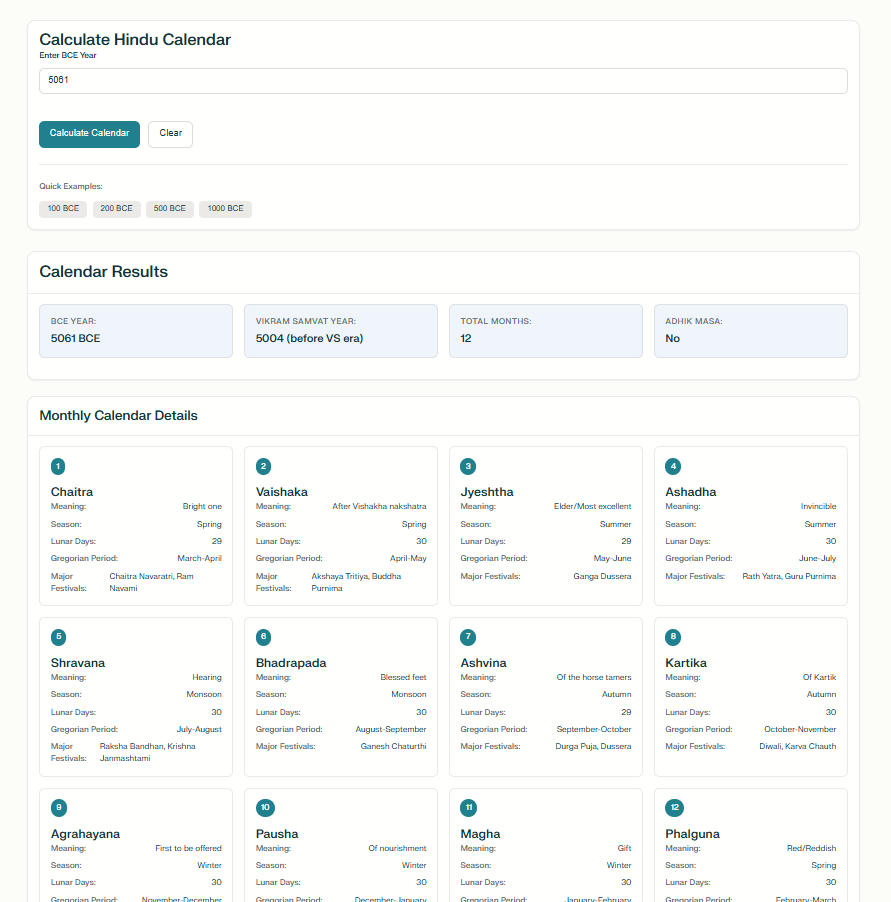Click the Shravana month name
891x902 pixels.
pos(78,663)
